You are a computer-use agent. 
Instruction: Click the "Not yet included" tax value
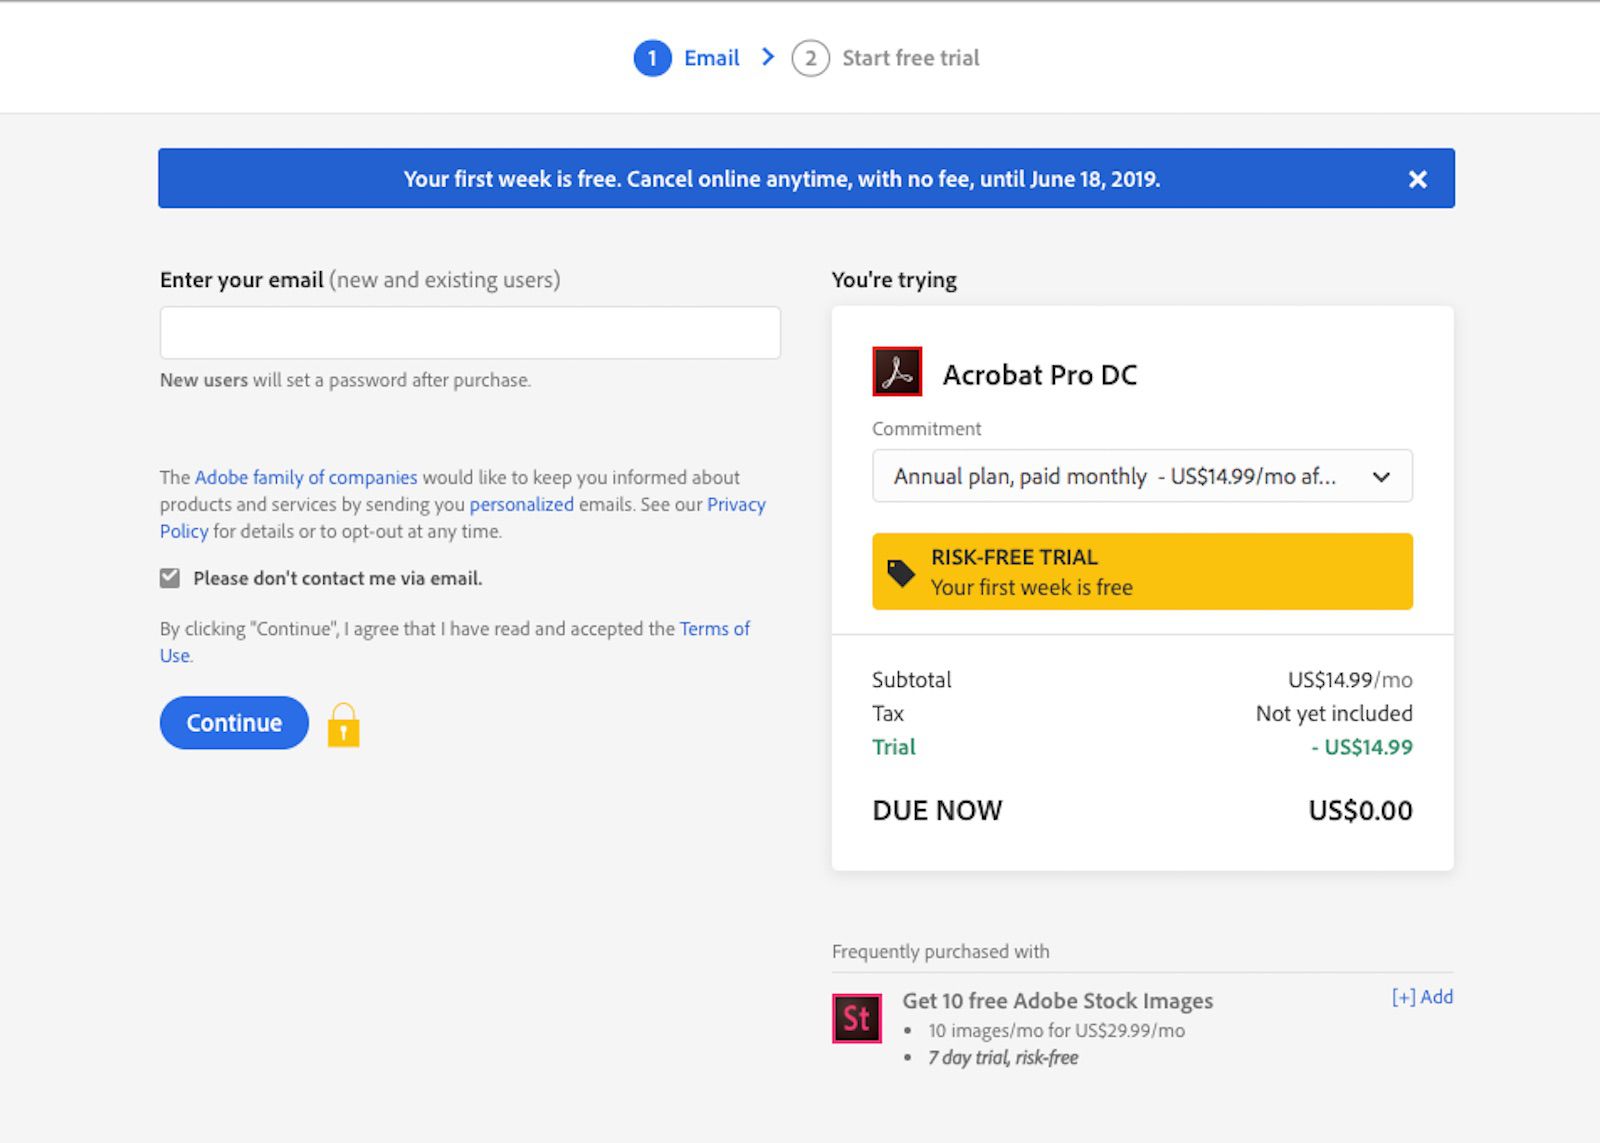[x=1334, y=713]
